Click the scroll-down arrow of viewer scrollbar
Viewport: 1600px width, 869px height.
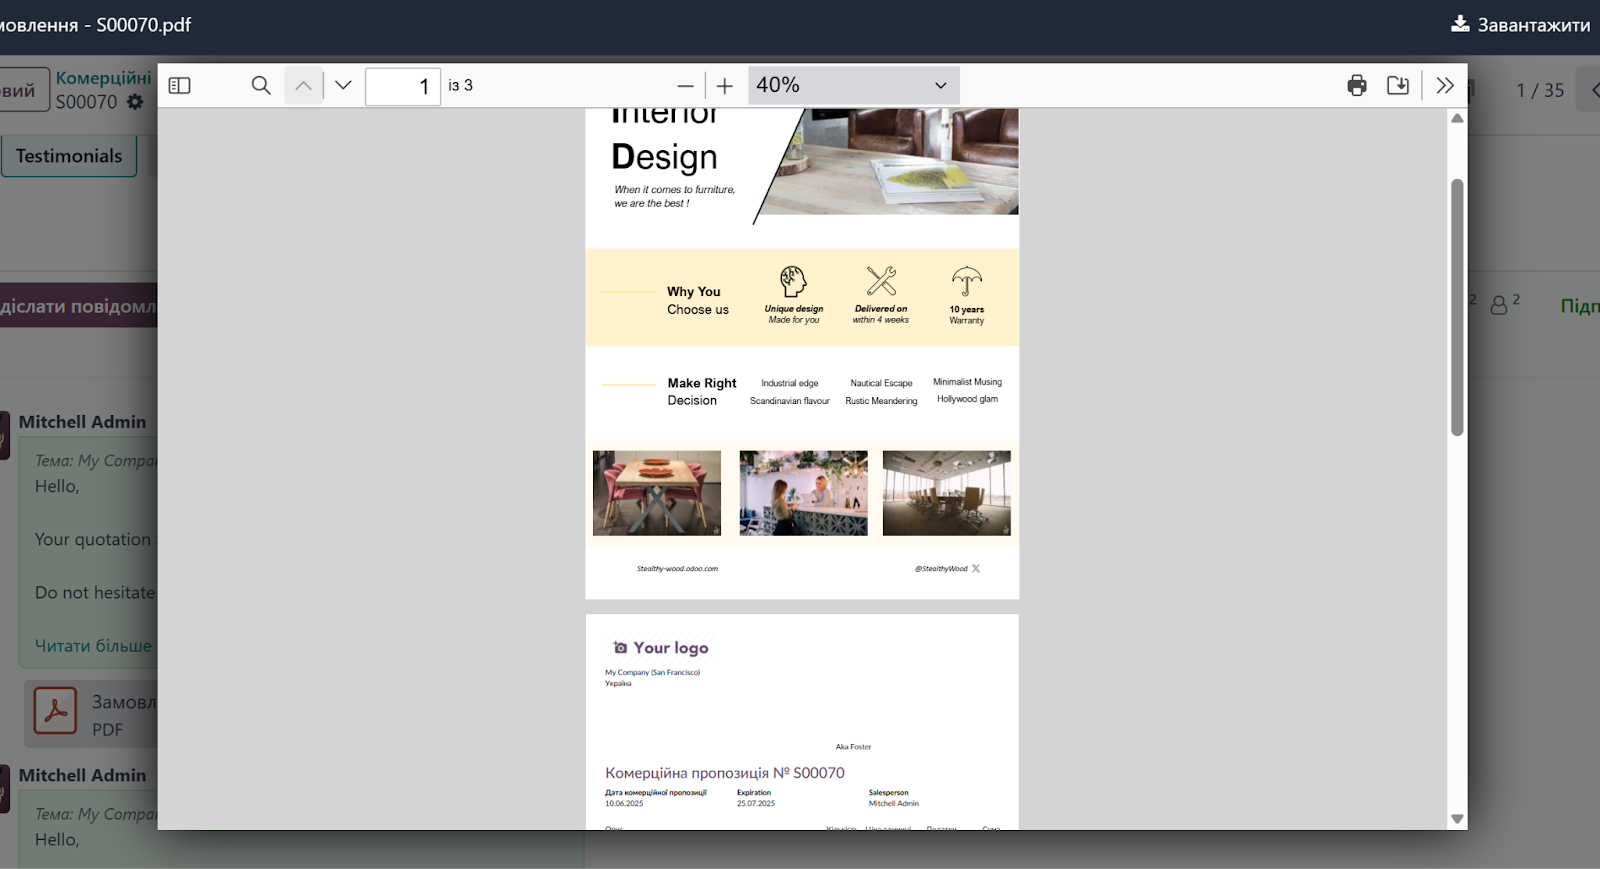[1457, 819]
